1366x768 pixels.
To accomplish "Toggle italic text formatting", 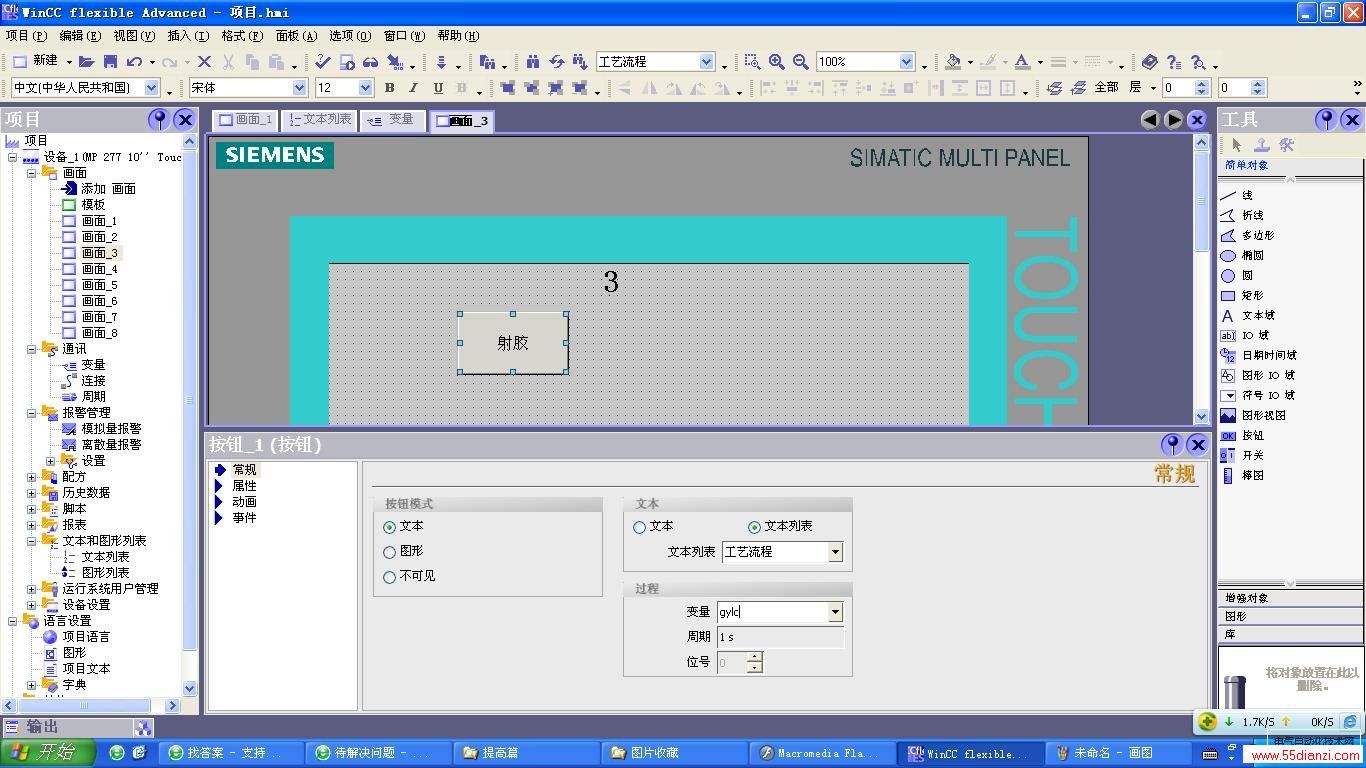I will (414, 88).
